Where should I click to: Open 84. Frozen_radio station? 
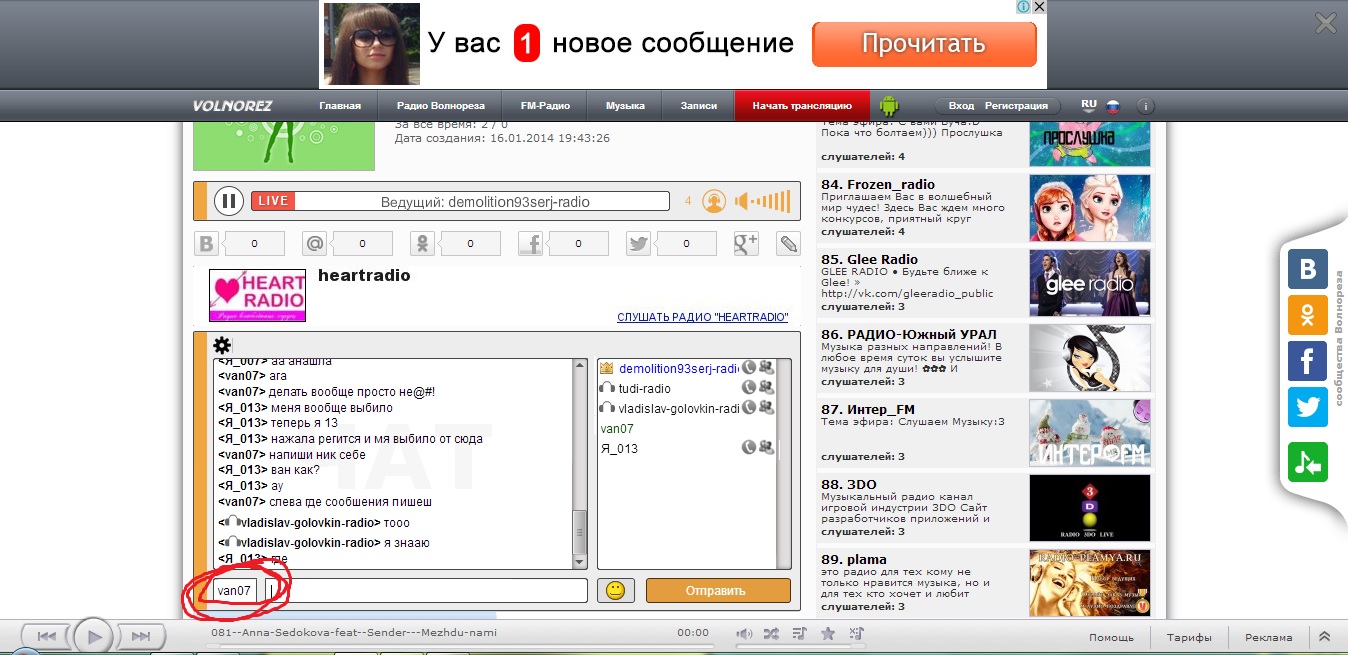(x=878, y=184)
